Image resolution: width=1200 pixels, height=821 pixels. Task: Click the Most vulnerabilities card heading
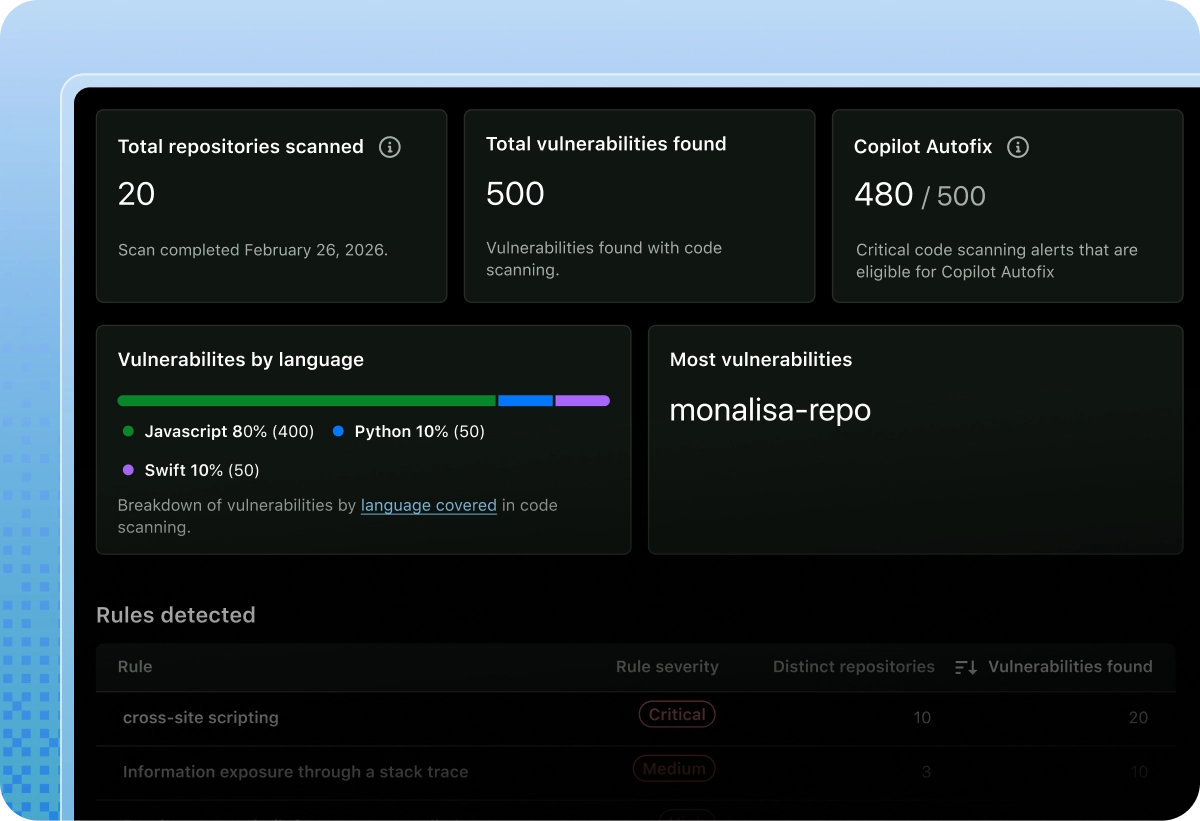point(761,360)
